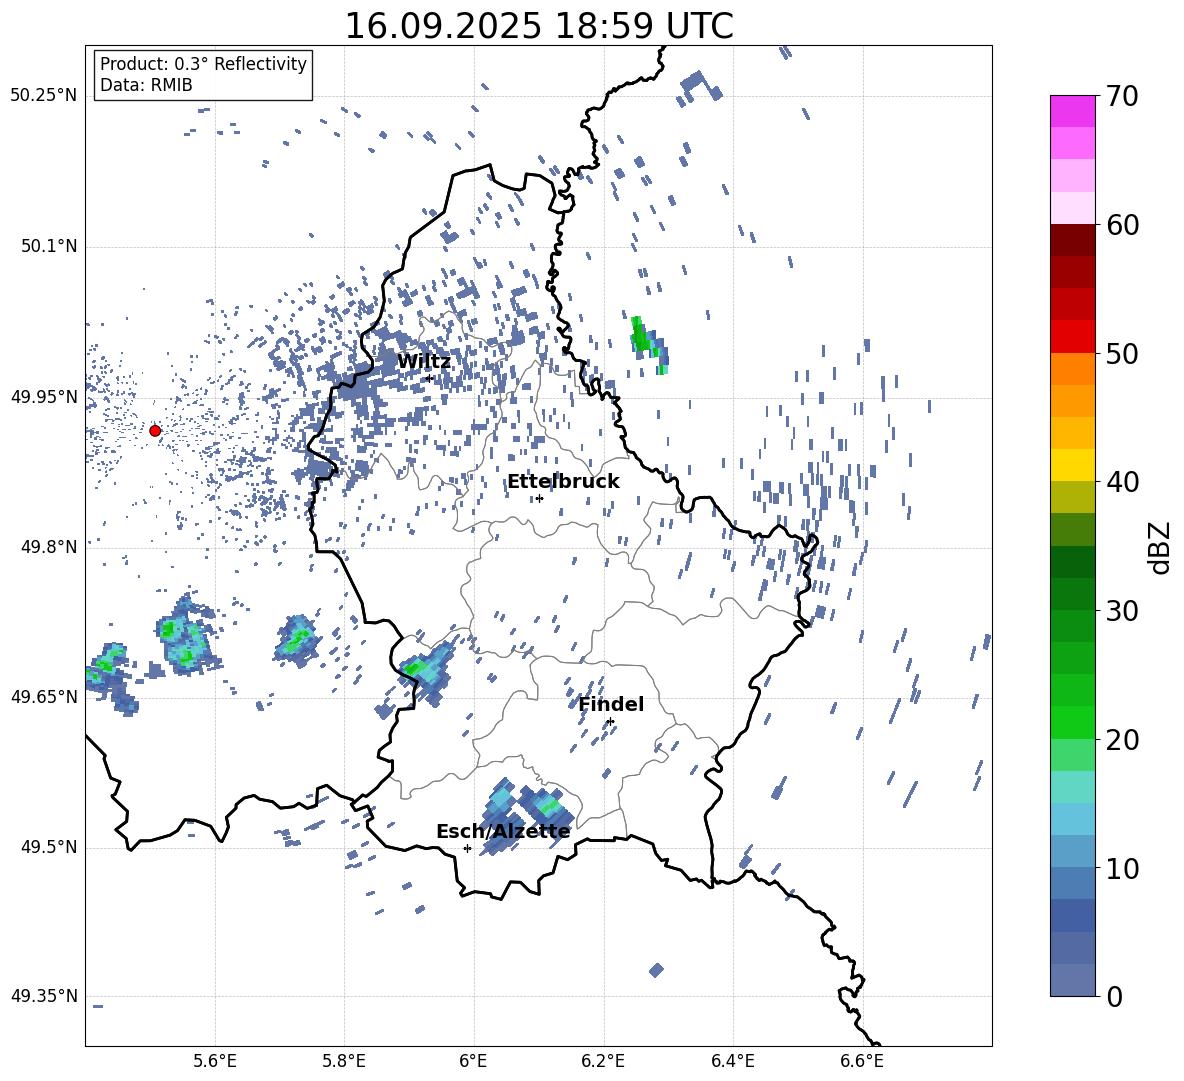Click the 6°E longitude label
This screenshot has height=1081, width=1184.
coord(473,1061)
